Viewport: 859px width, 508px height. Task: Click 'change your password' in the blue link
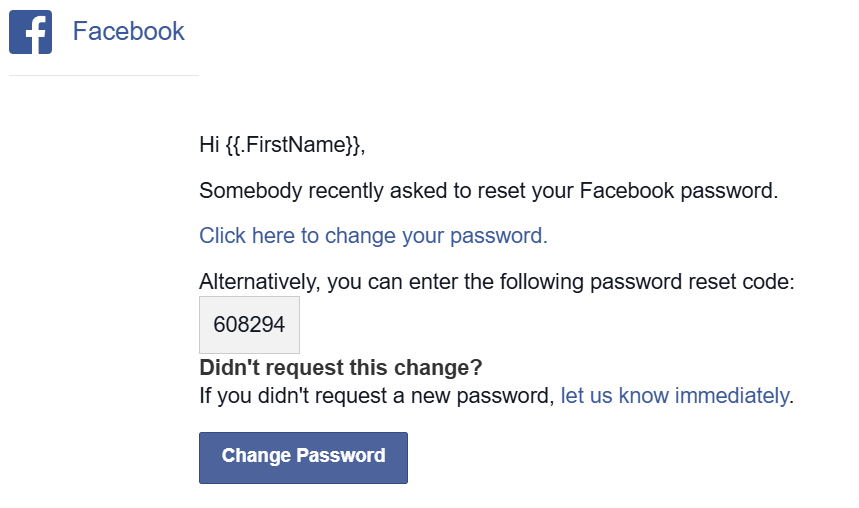[434, 236]
